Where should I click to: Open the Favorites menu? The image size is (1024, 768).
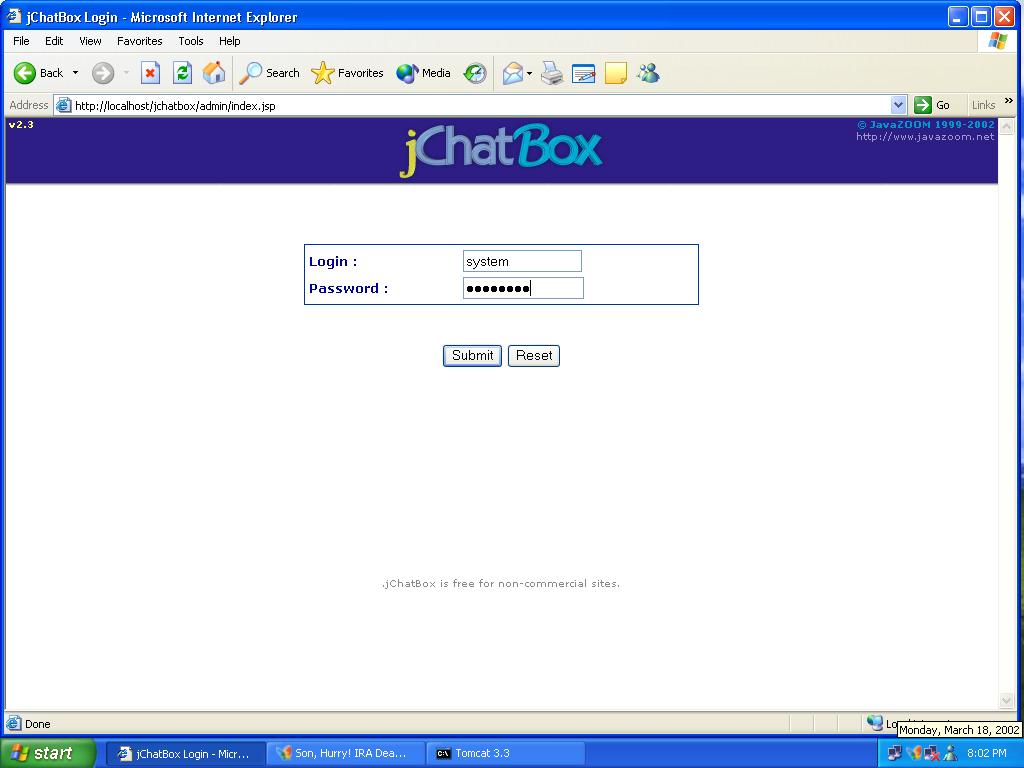[140, 41]
